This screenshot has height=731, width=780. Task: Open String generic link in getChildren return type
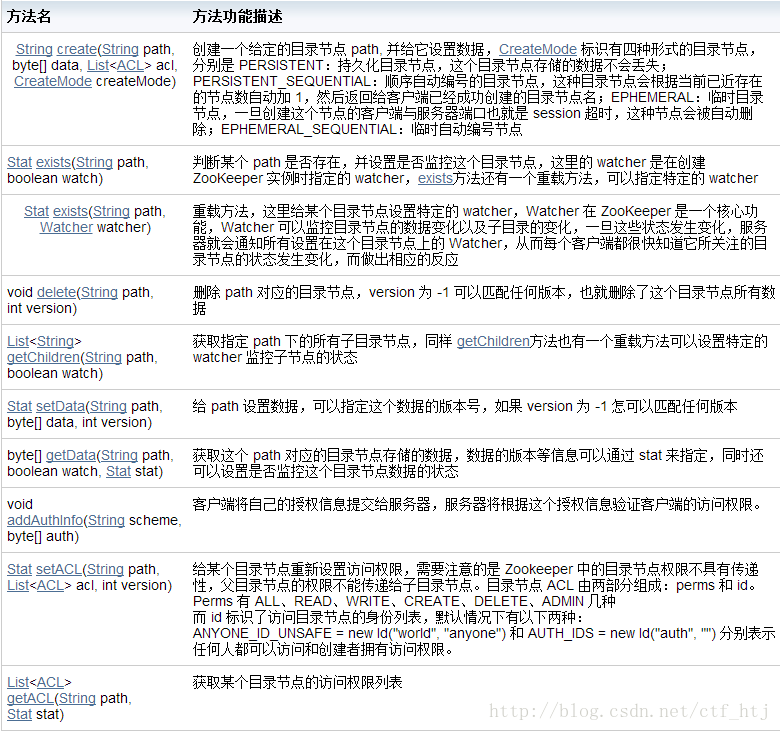tap(55, 341)
